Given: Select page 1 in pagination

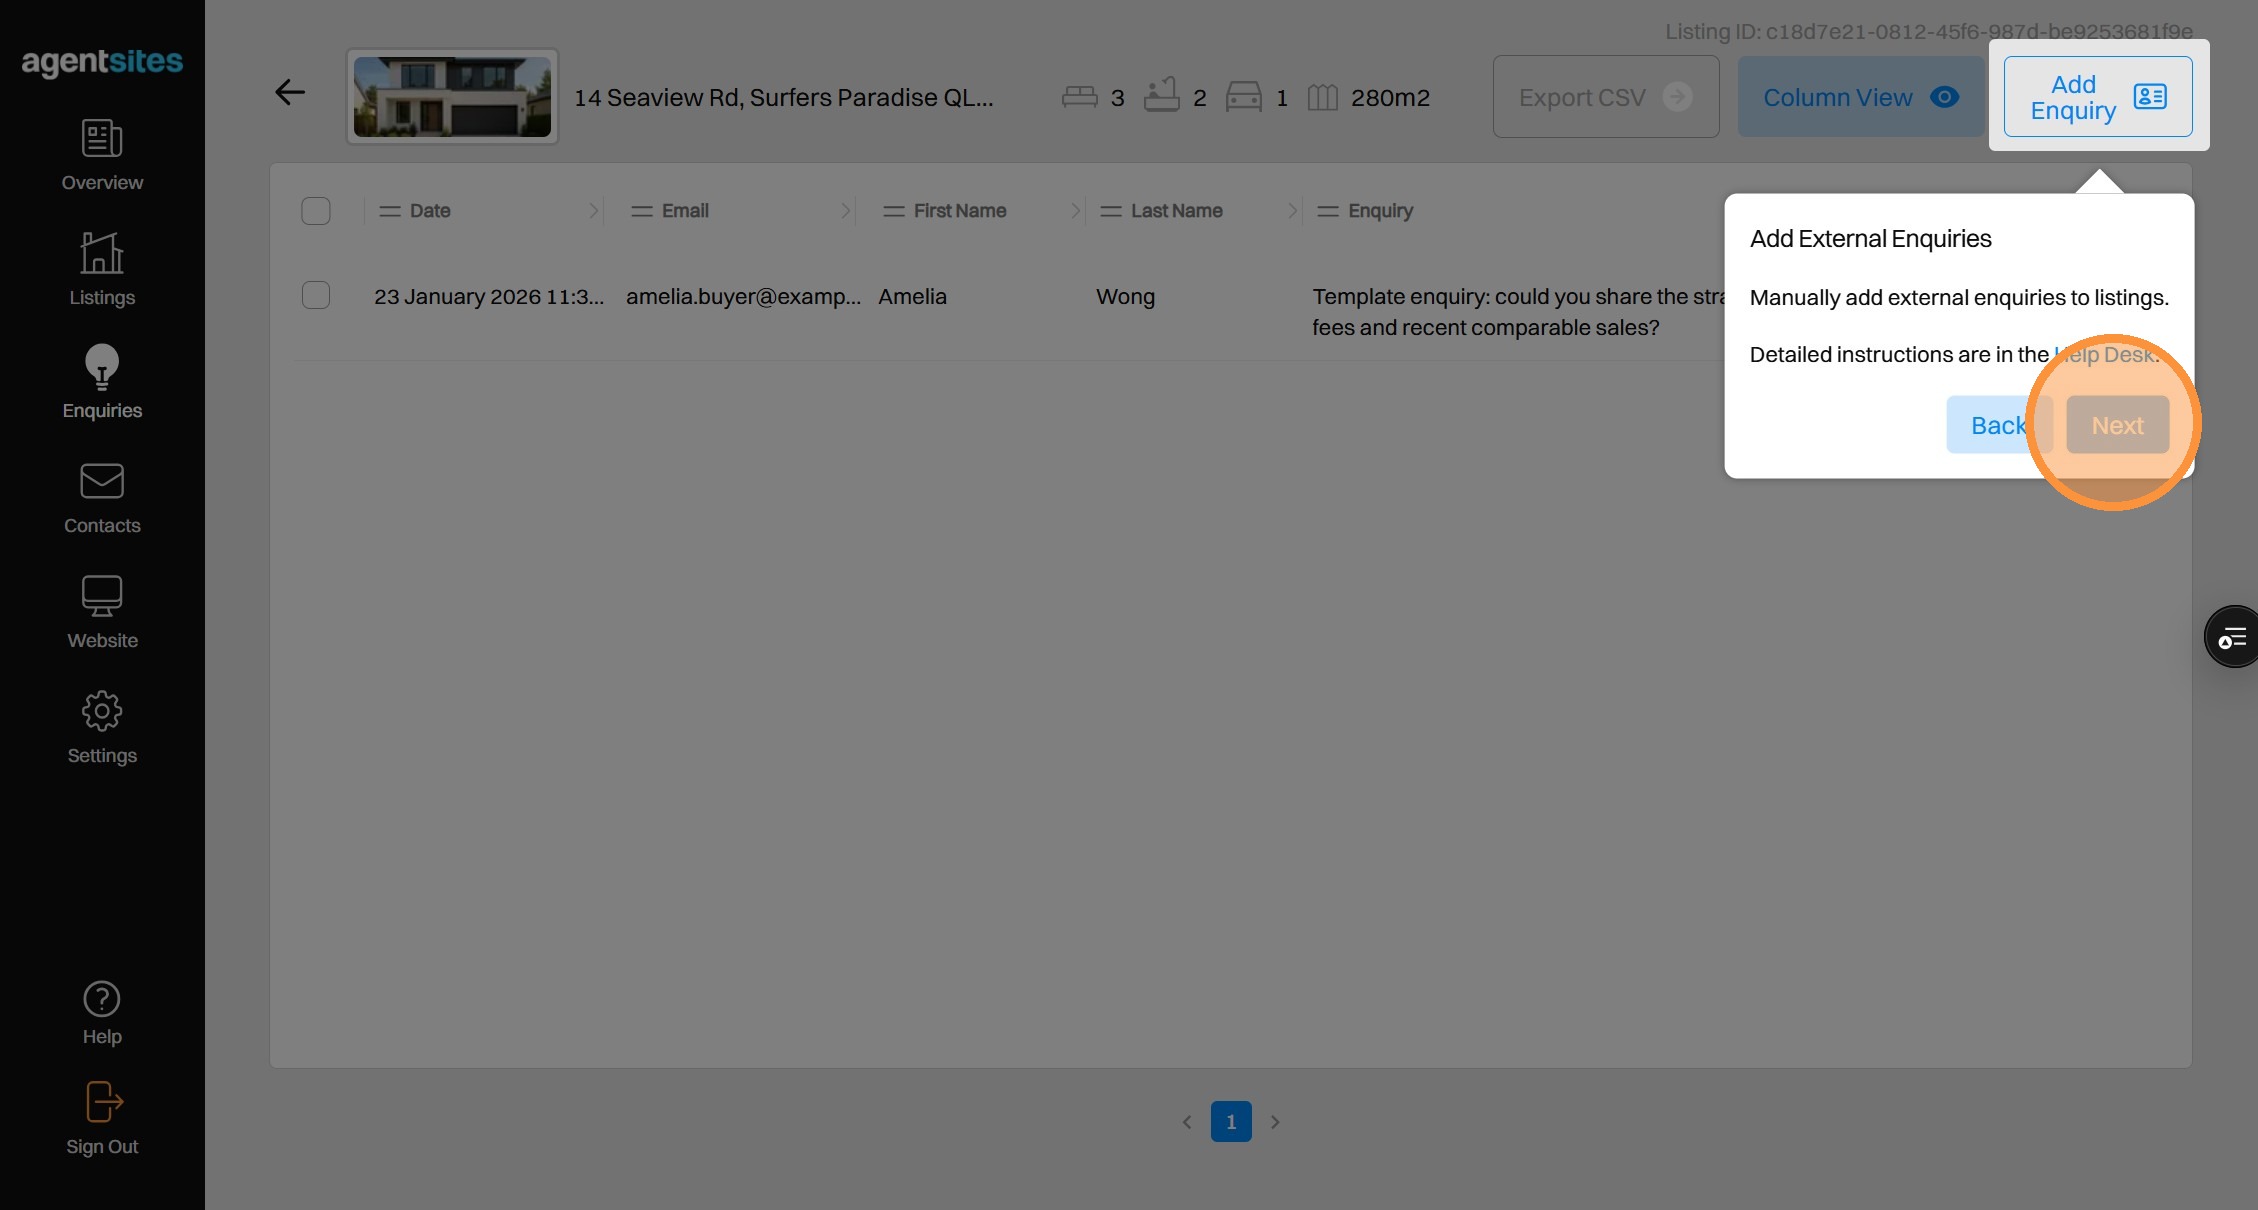Looking at the screenshot, I should (x=1231, y=1122).
